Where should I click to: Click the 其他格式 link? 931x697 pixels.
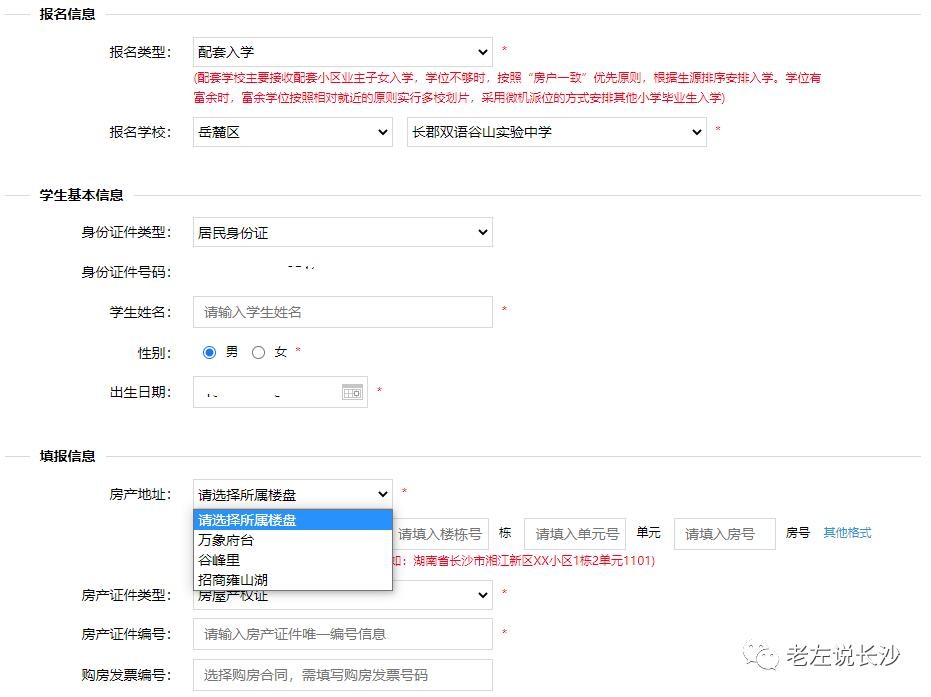tap(847, 533)
